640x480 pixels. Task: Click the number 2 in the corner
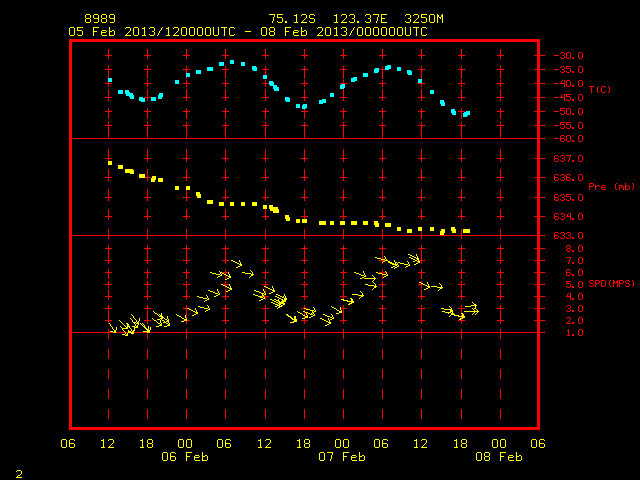click(19, 474)
